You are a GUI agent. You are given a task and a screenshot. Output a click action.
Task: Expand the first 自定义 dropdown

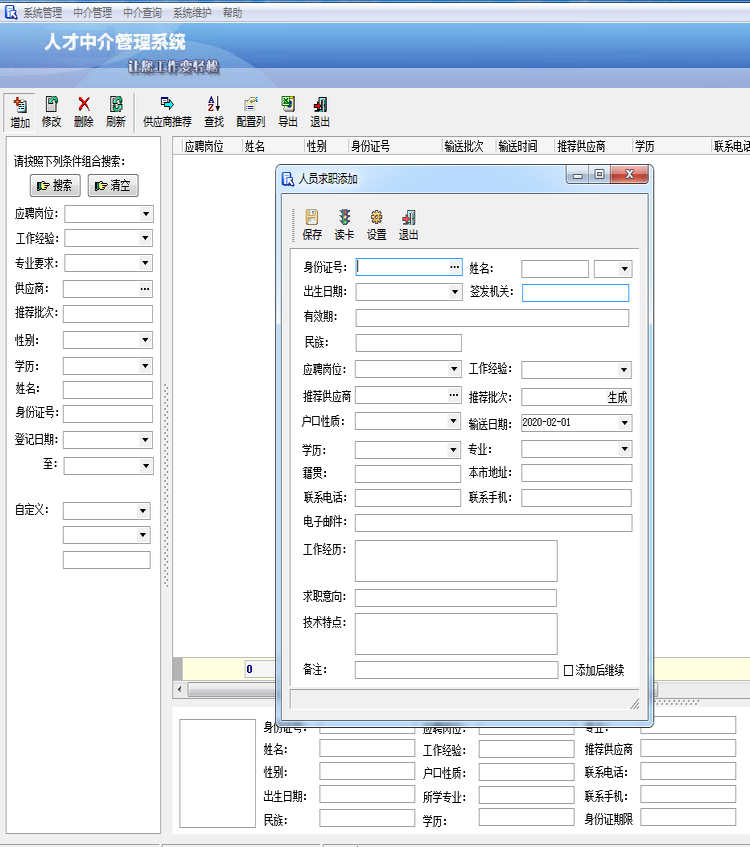click(143, 510)
